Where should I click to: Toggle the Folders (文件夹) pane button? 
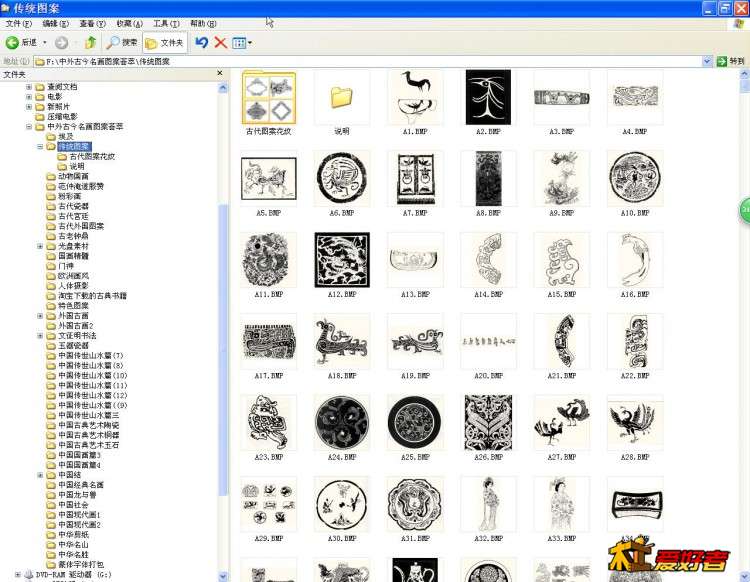click(x=165, y=43)
